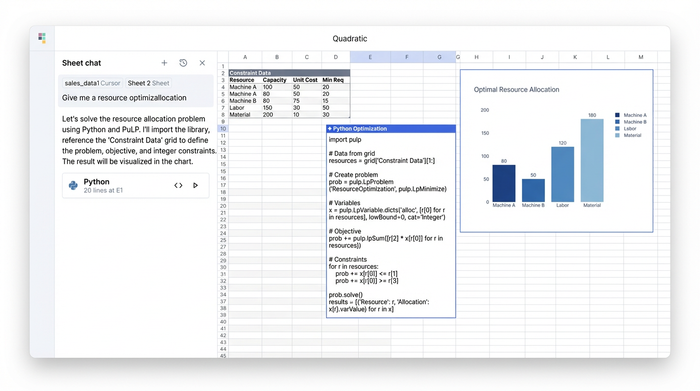Click the 'Give me a resource' prompt text
The height and width of the screenshot is (391, 700).
click(x=124, y=98)
